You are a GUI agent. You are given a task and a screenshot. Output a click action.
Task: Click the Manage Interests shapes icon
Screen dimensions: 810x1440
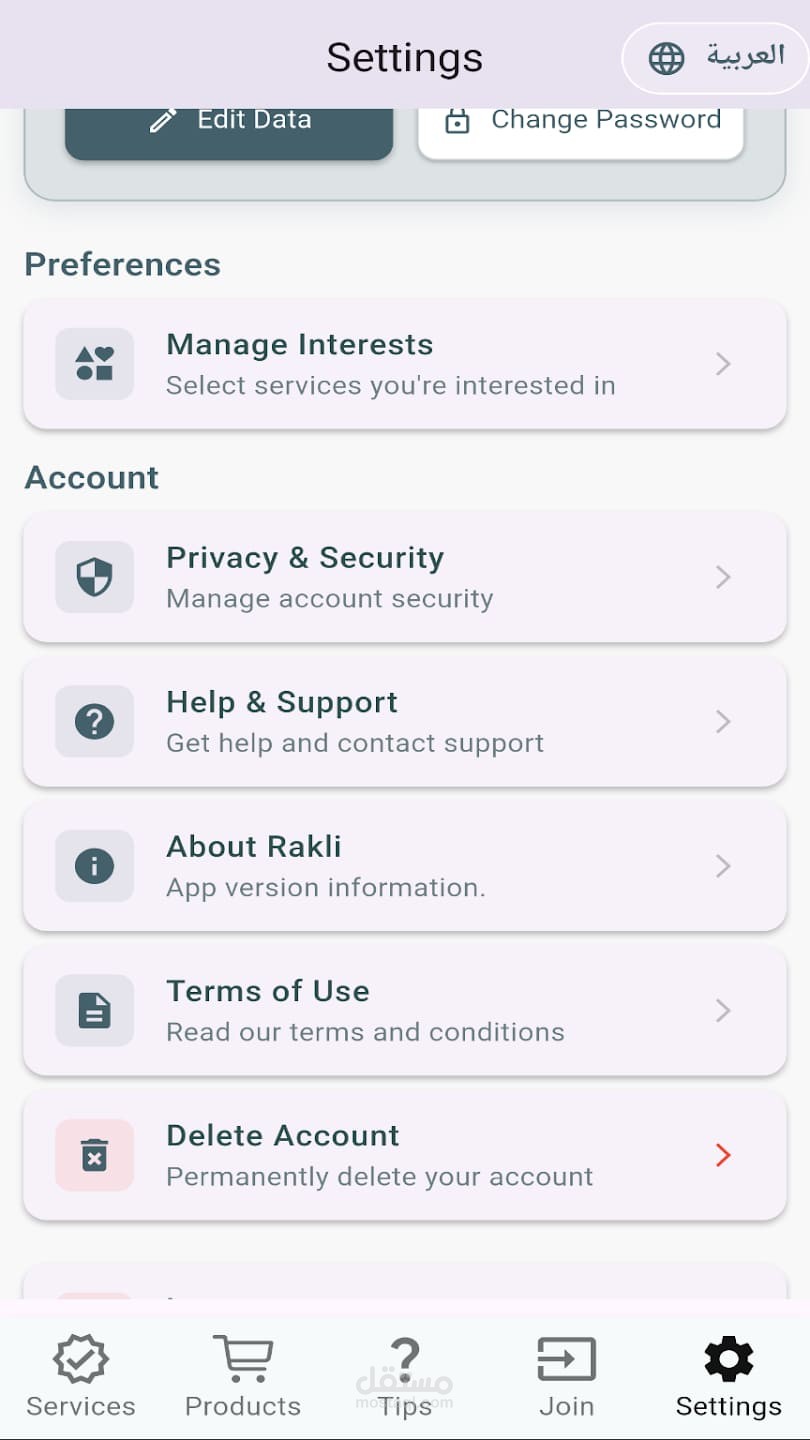click(x=94, y=364)
